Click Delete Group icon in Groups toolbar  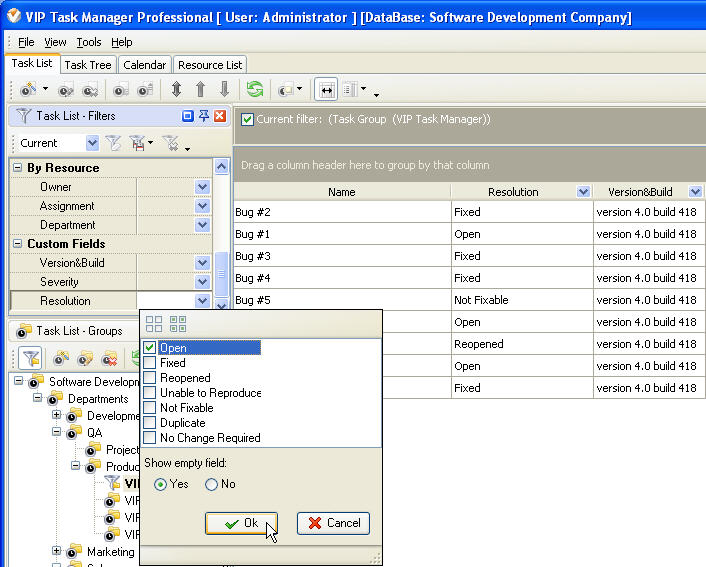[x=109, y=359]
